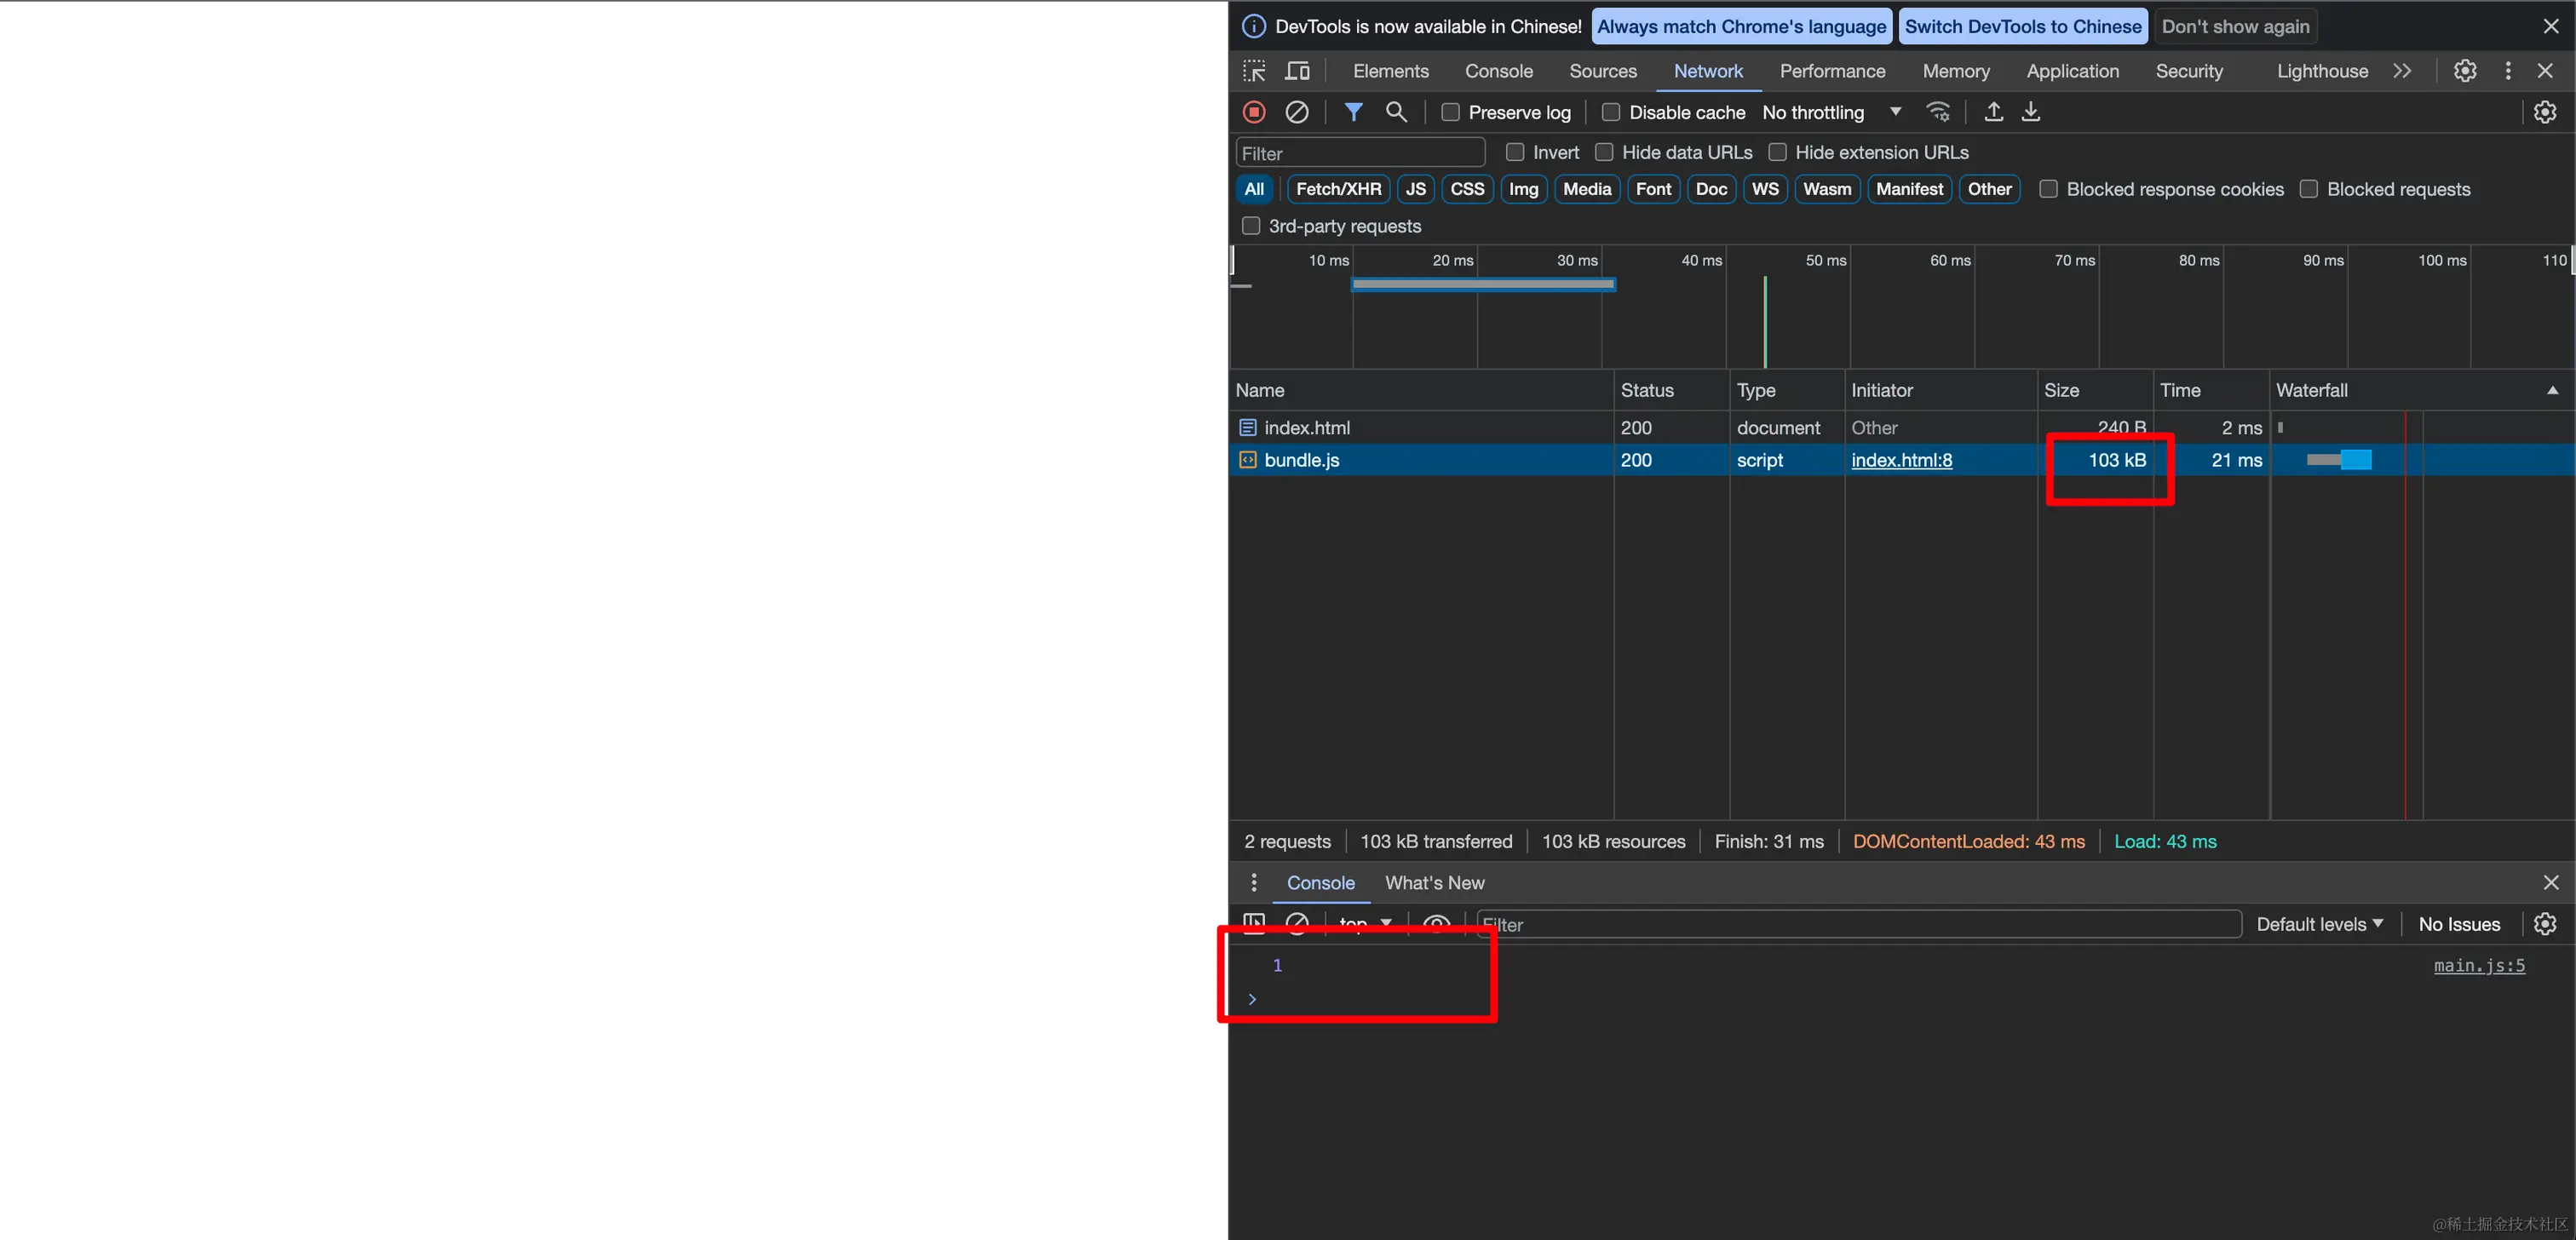2576x1240 pixels.
Task: Check 3rd-party requests checkbox
Action: (1251, 226)
